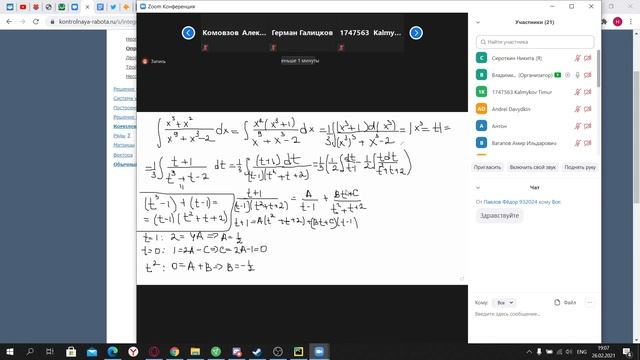Image resolution: width=640 pixels, height=360 pixels.
Task: Open Windows taskbar search
Action: click(x=30, y=351)
